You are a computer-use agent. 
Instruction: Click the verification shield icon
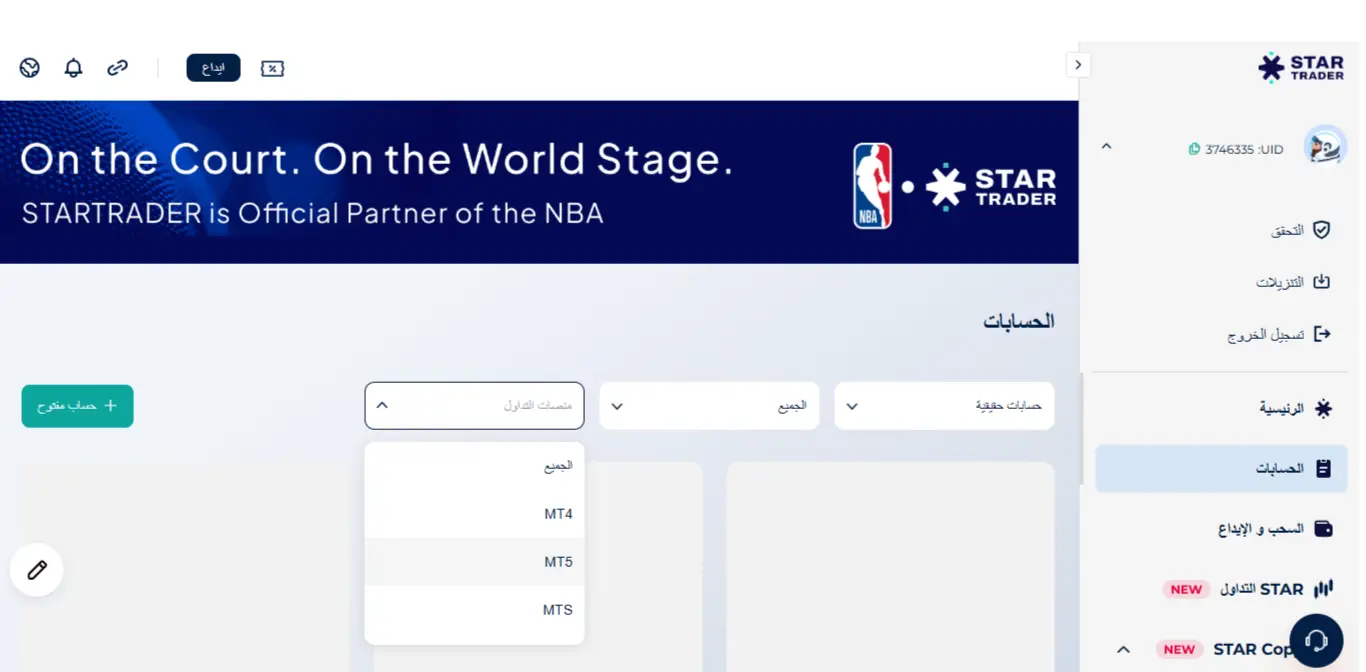1321,230
